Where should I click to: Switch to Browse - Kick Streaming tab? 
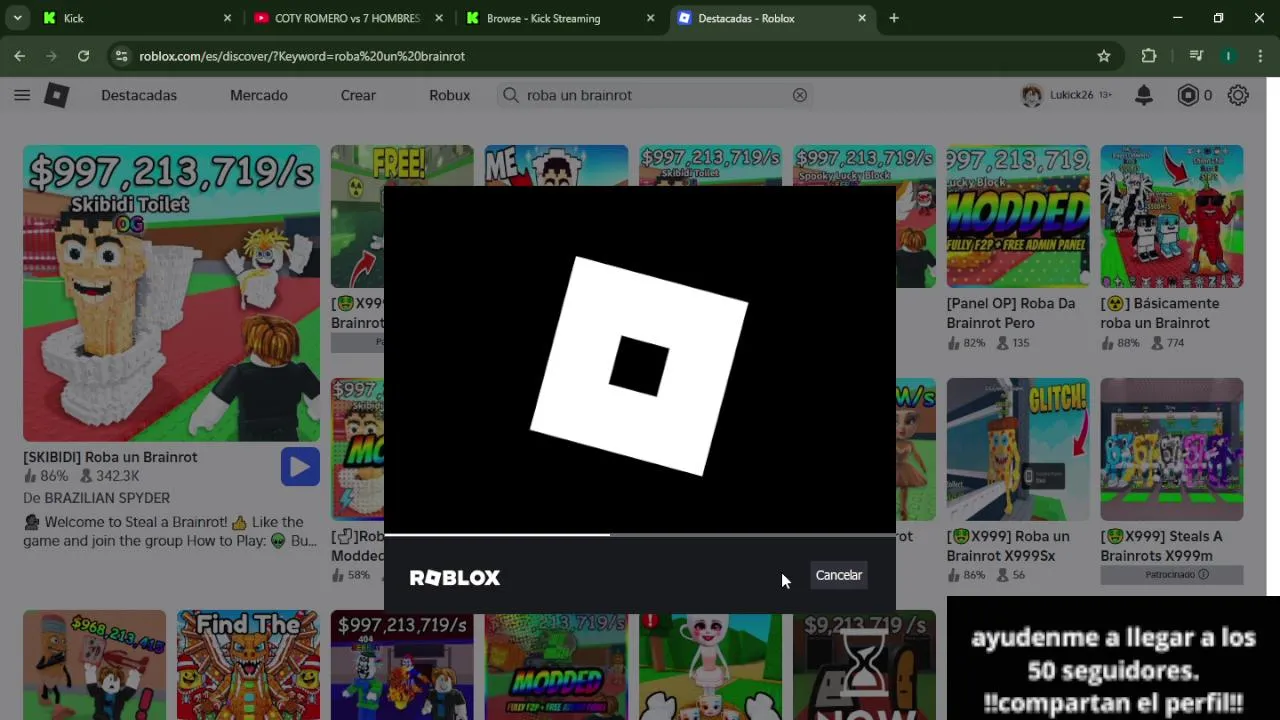(560, 18)
